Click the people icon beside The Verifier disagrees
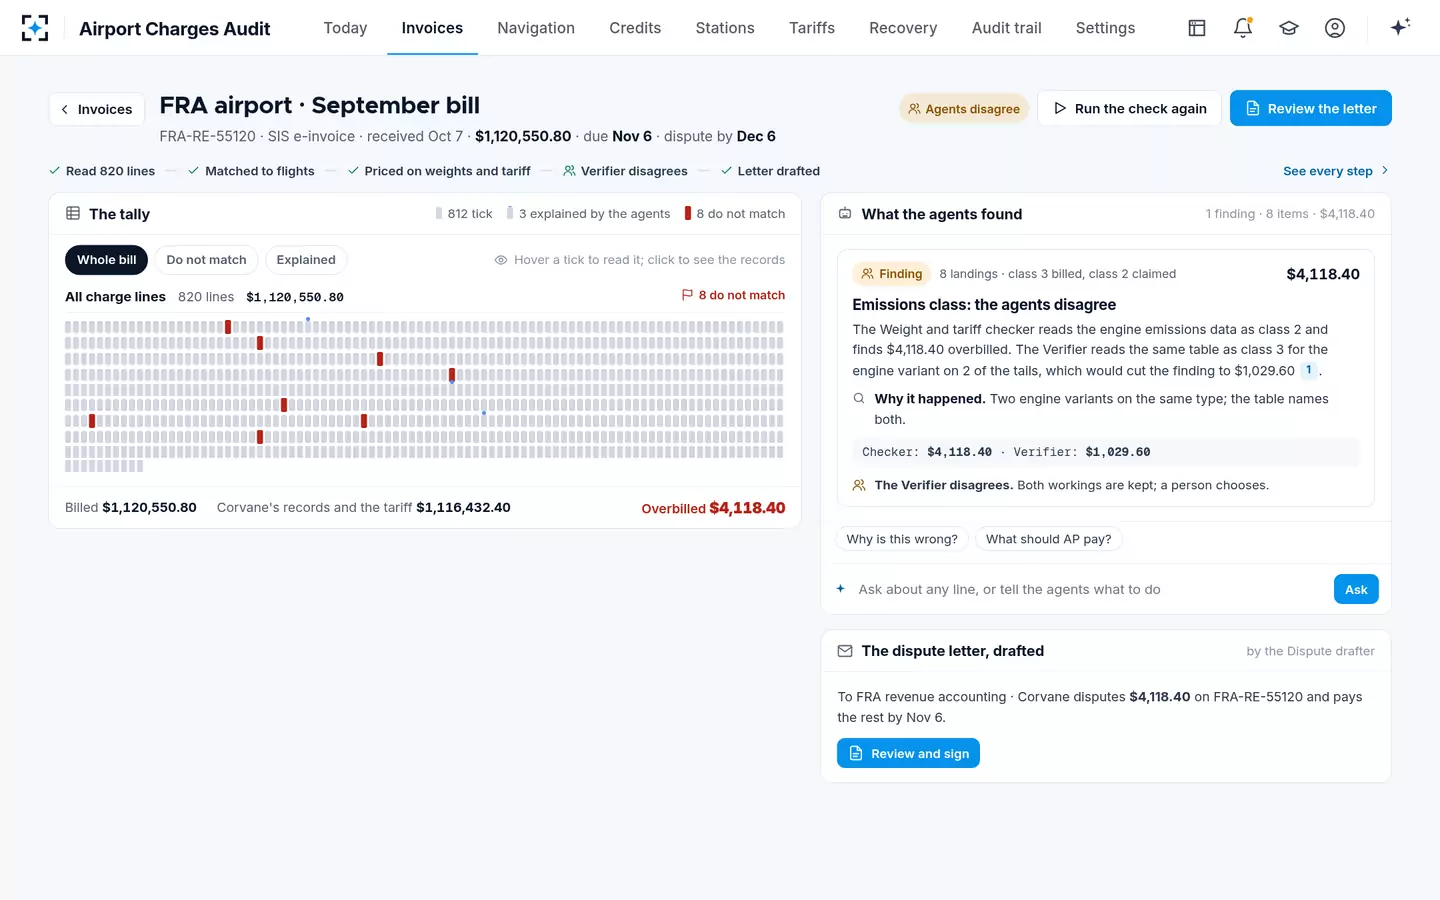Viewport: 1440px width, 900px height. [859, 485]
